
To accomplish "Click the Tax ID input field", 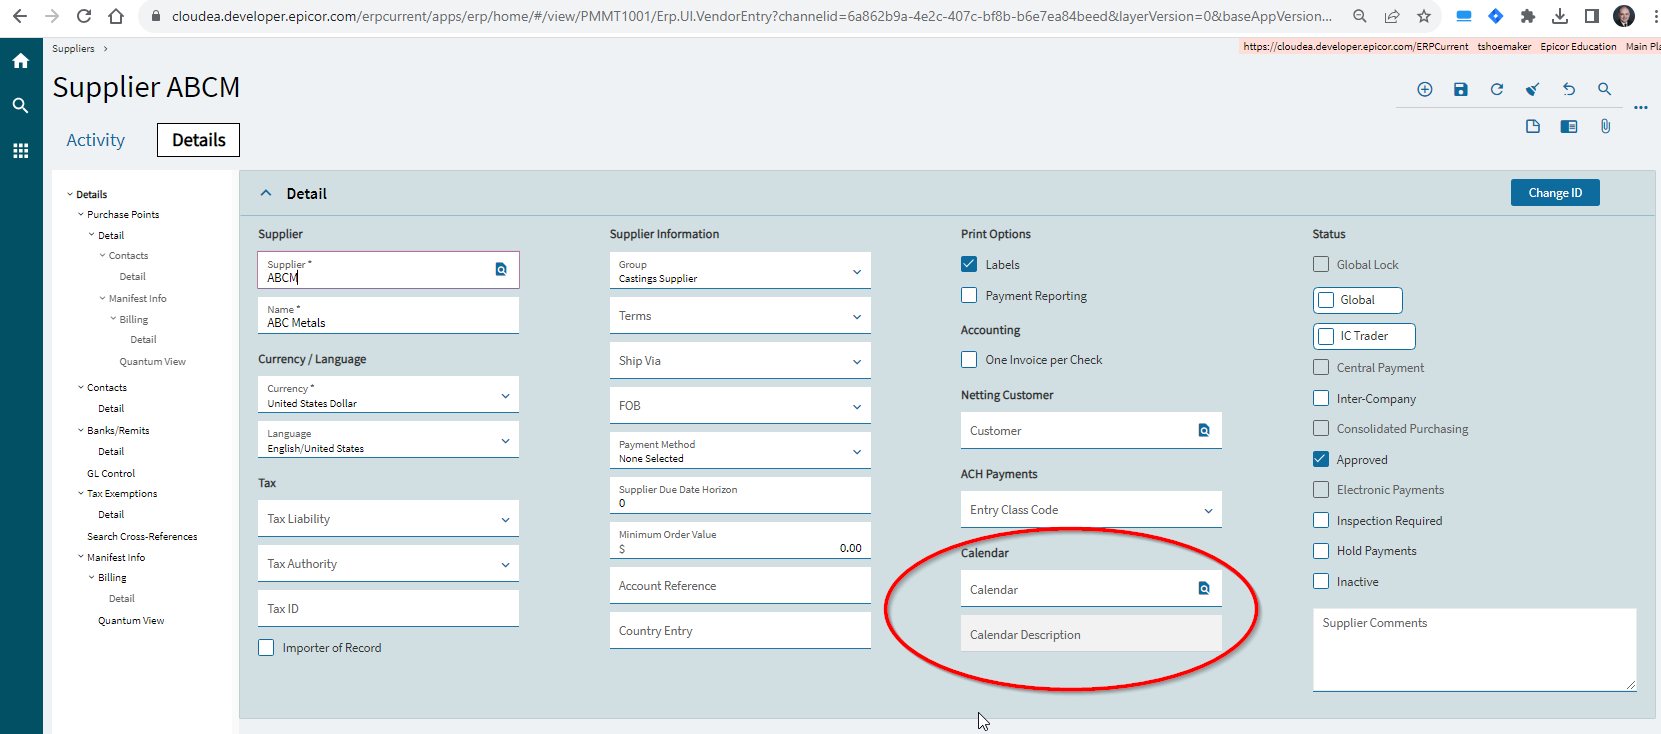I will 388,609.
